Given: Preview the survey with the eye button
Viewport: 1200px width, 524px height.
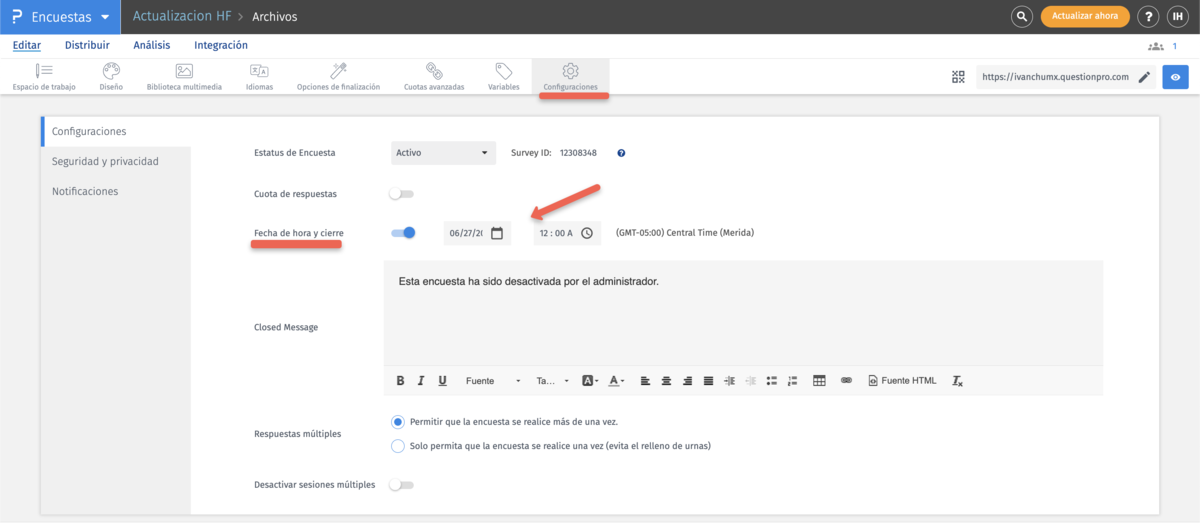Looking at the screenshot, I should coord(1175,77).
